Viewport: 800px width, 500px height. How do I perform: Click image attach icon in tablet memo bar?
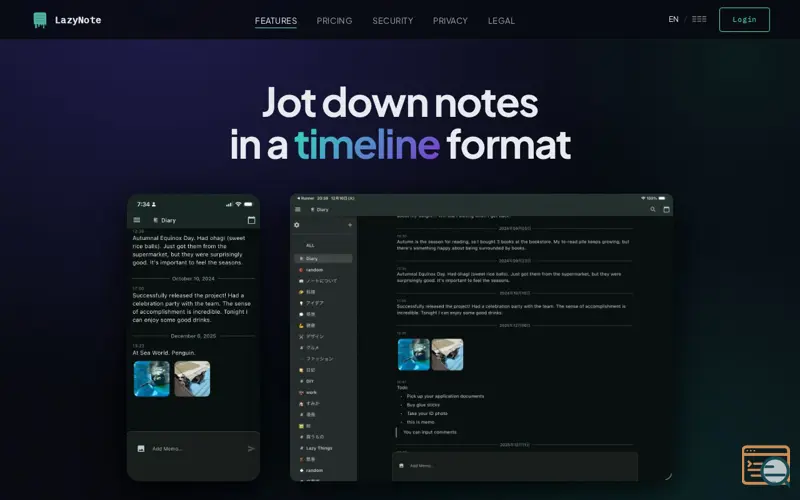pyautogui.click(x=401, y=465)
